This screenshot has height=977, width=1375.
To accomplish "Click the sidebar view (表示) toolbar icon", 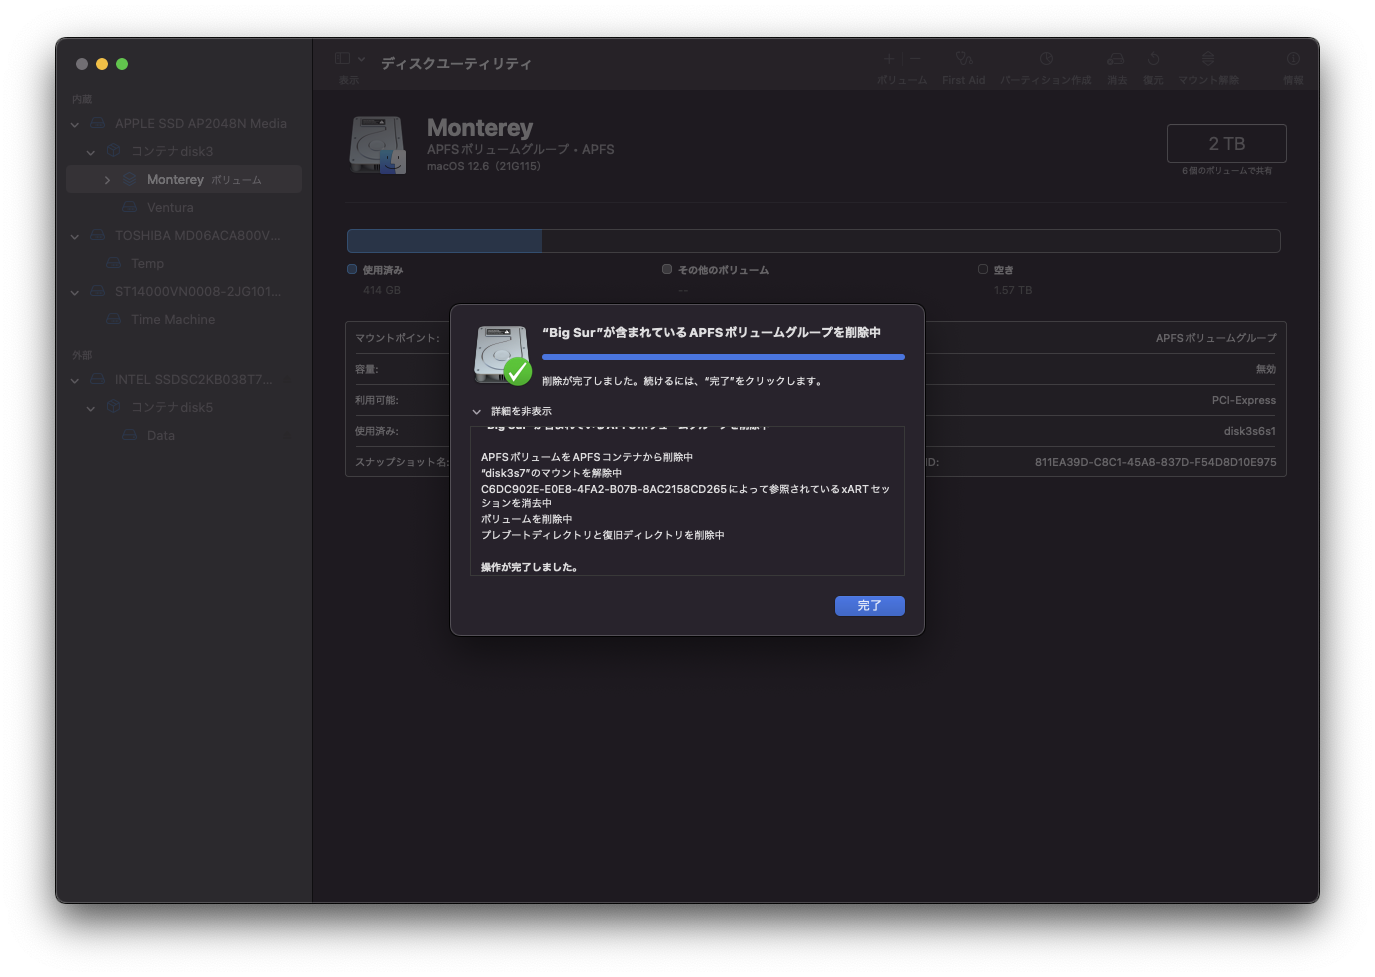I will coord(343,59).
